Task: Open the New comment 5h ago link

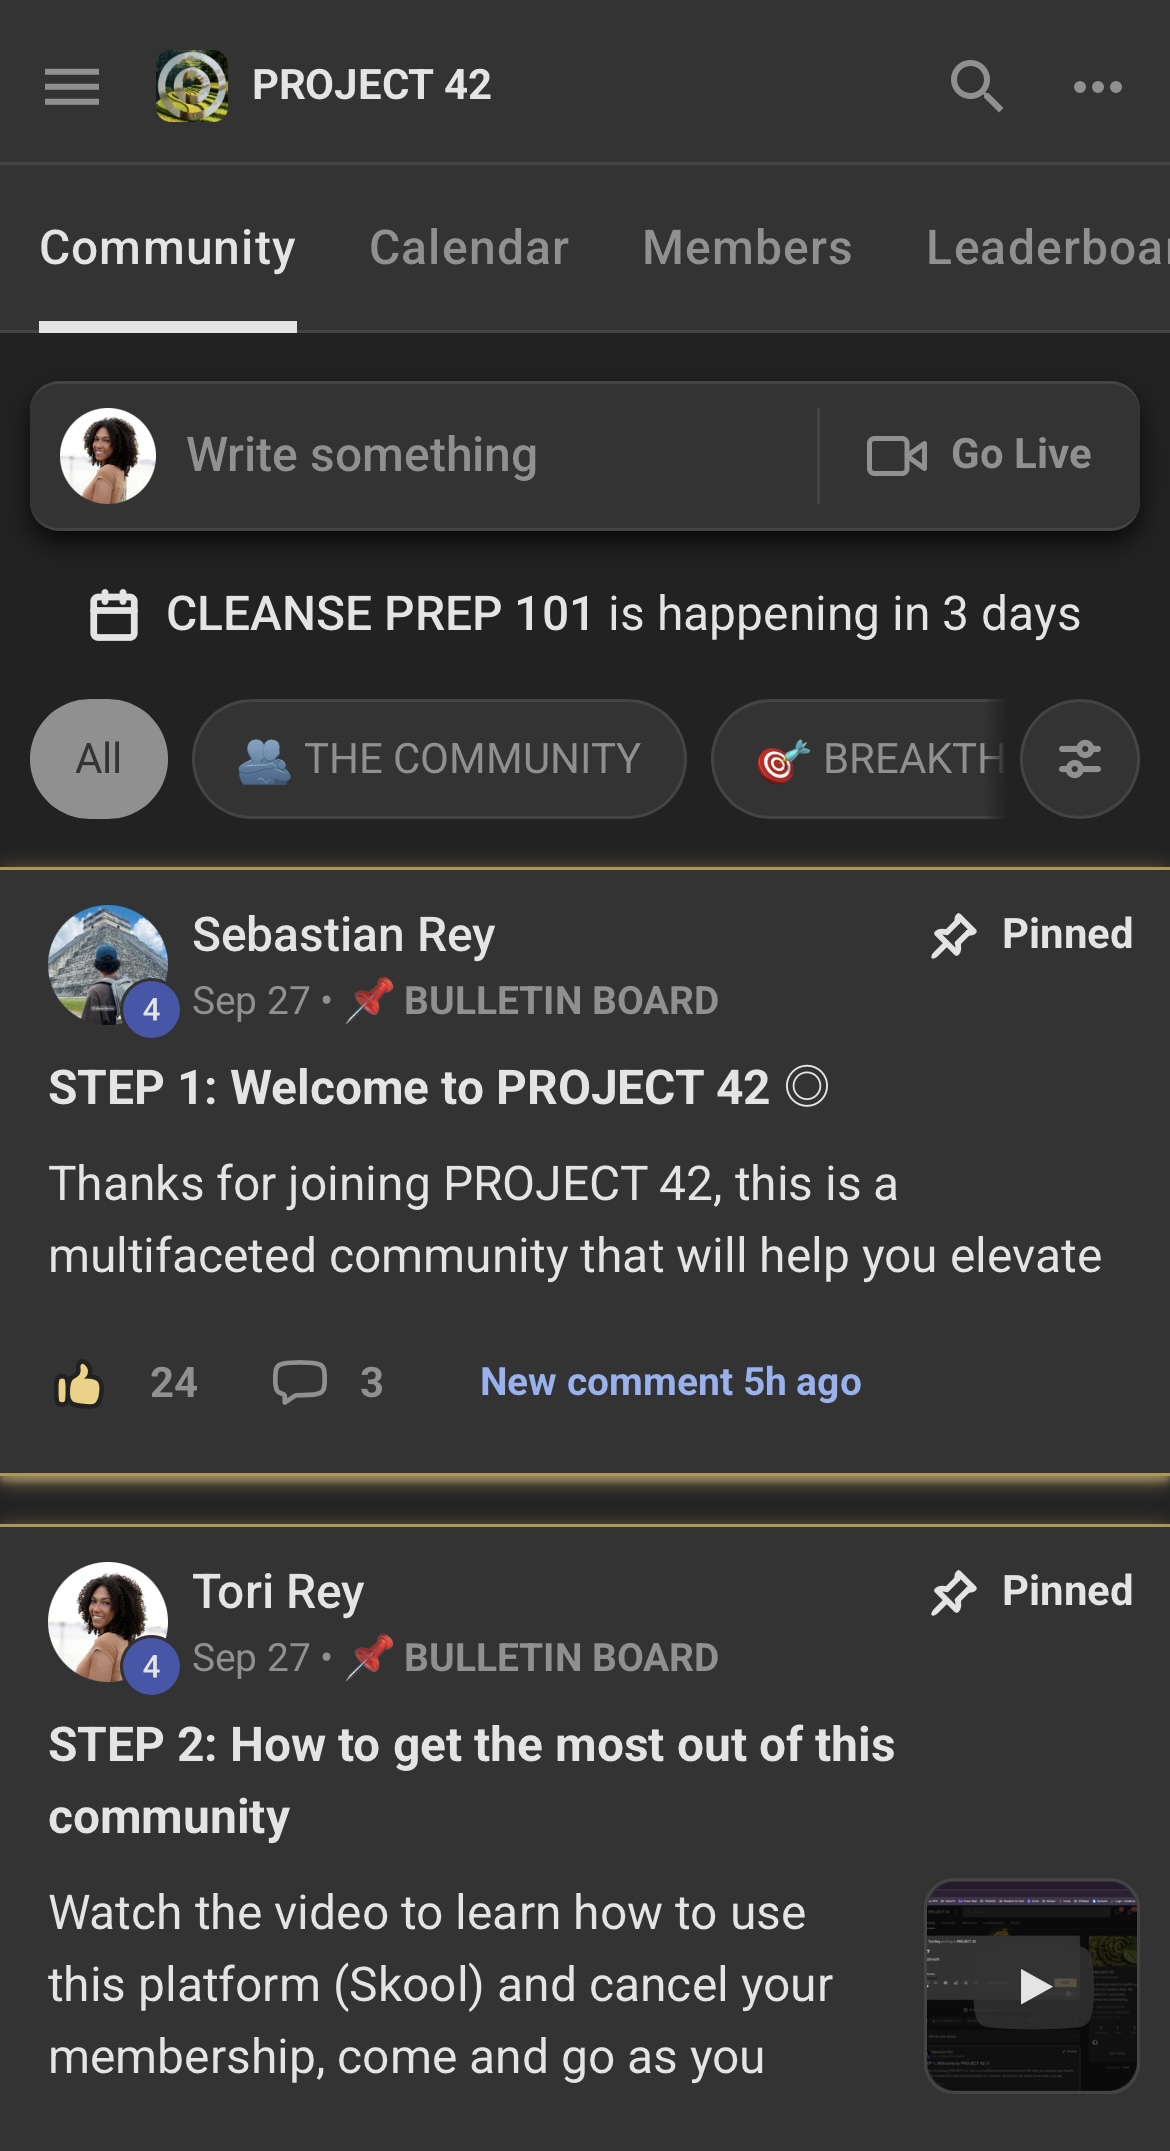Action: click(x=670, y=1382)
